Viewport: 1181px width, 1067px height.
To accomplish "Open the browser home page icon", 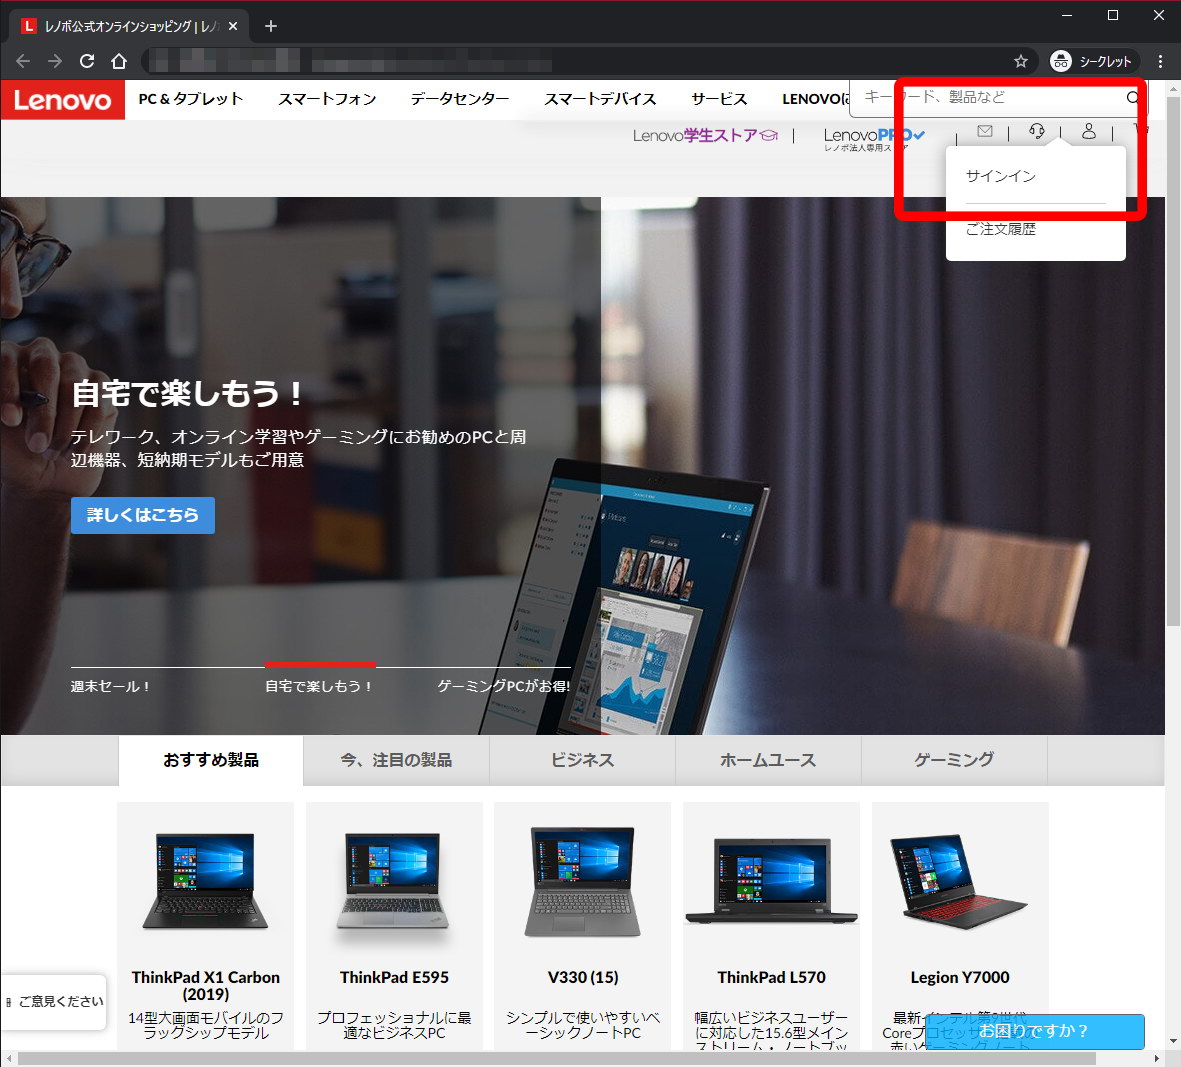I will [x=119, y=61].
